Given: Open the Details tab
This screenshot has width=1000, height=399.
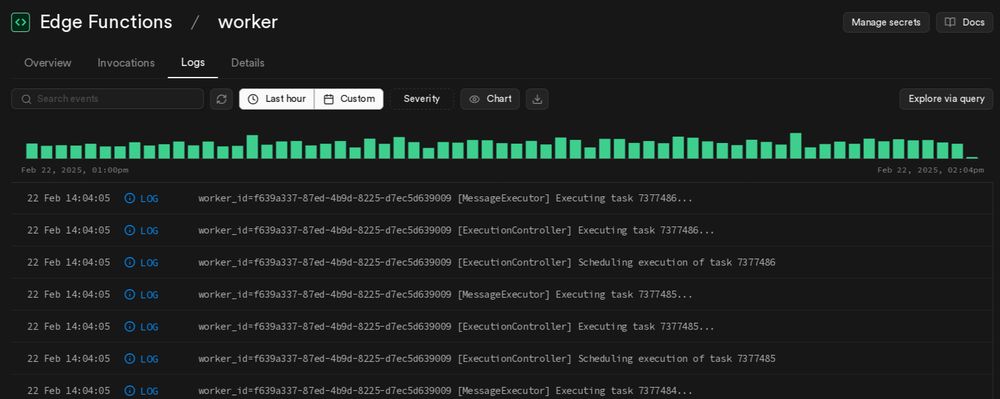Looking at the screenshot, I should pyautogui.click(x=247, y=62).
